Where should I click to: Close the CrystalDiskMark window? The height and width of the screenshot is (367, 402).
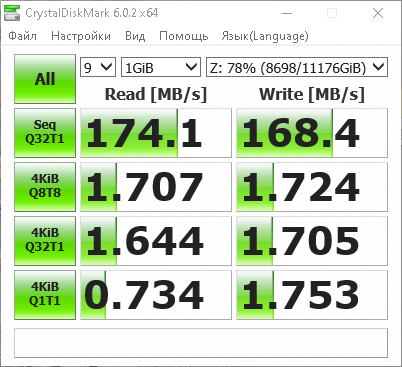tap(378, 13)
